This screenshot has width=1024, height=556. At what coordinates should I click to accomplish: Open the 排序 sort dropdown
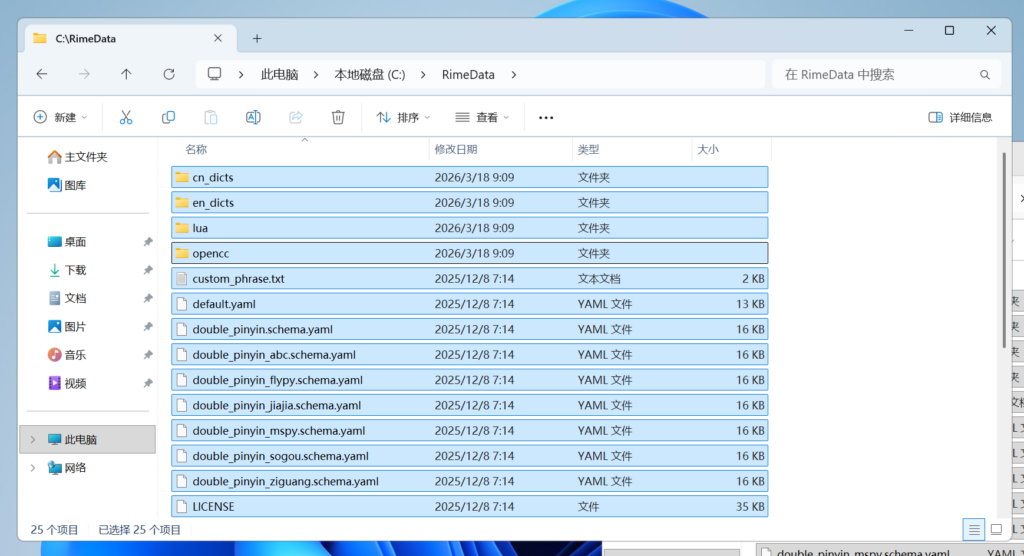[406, 117]
